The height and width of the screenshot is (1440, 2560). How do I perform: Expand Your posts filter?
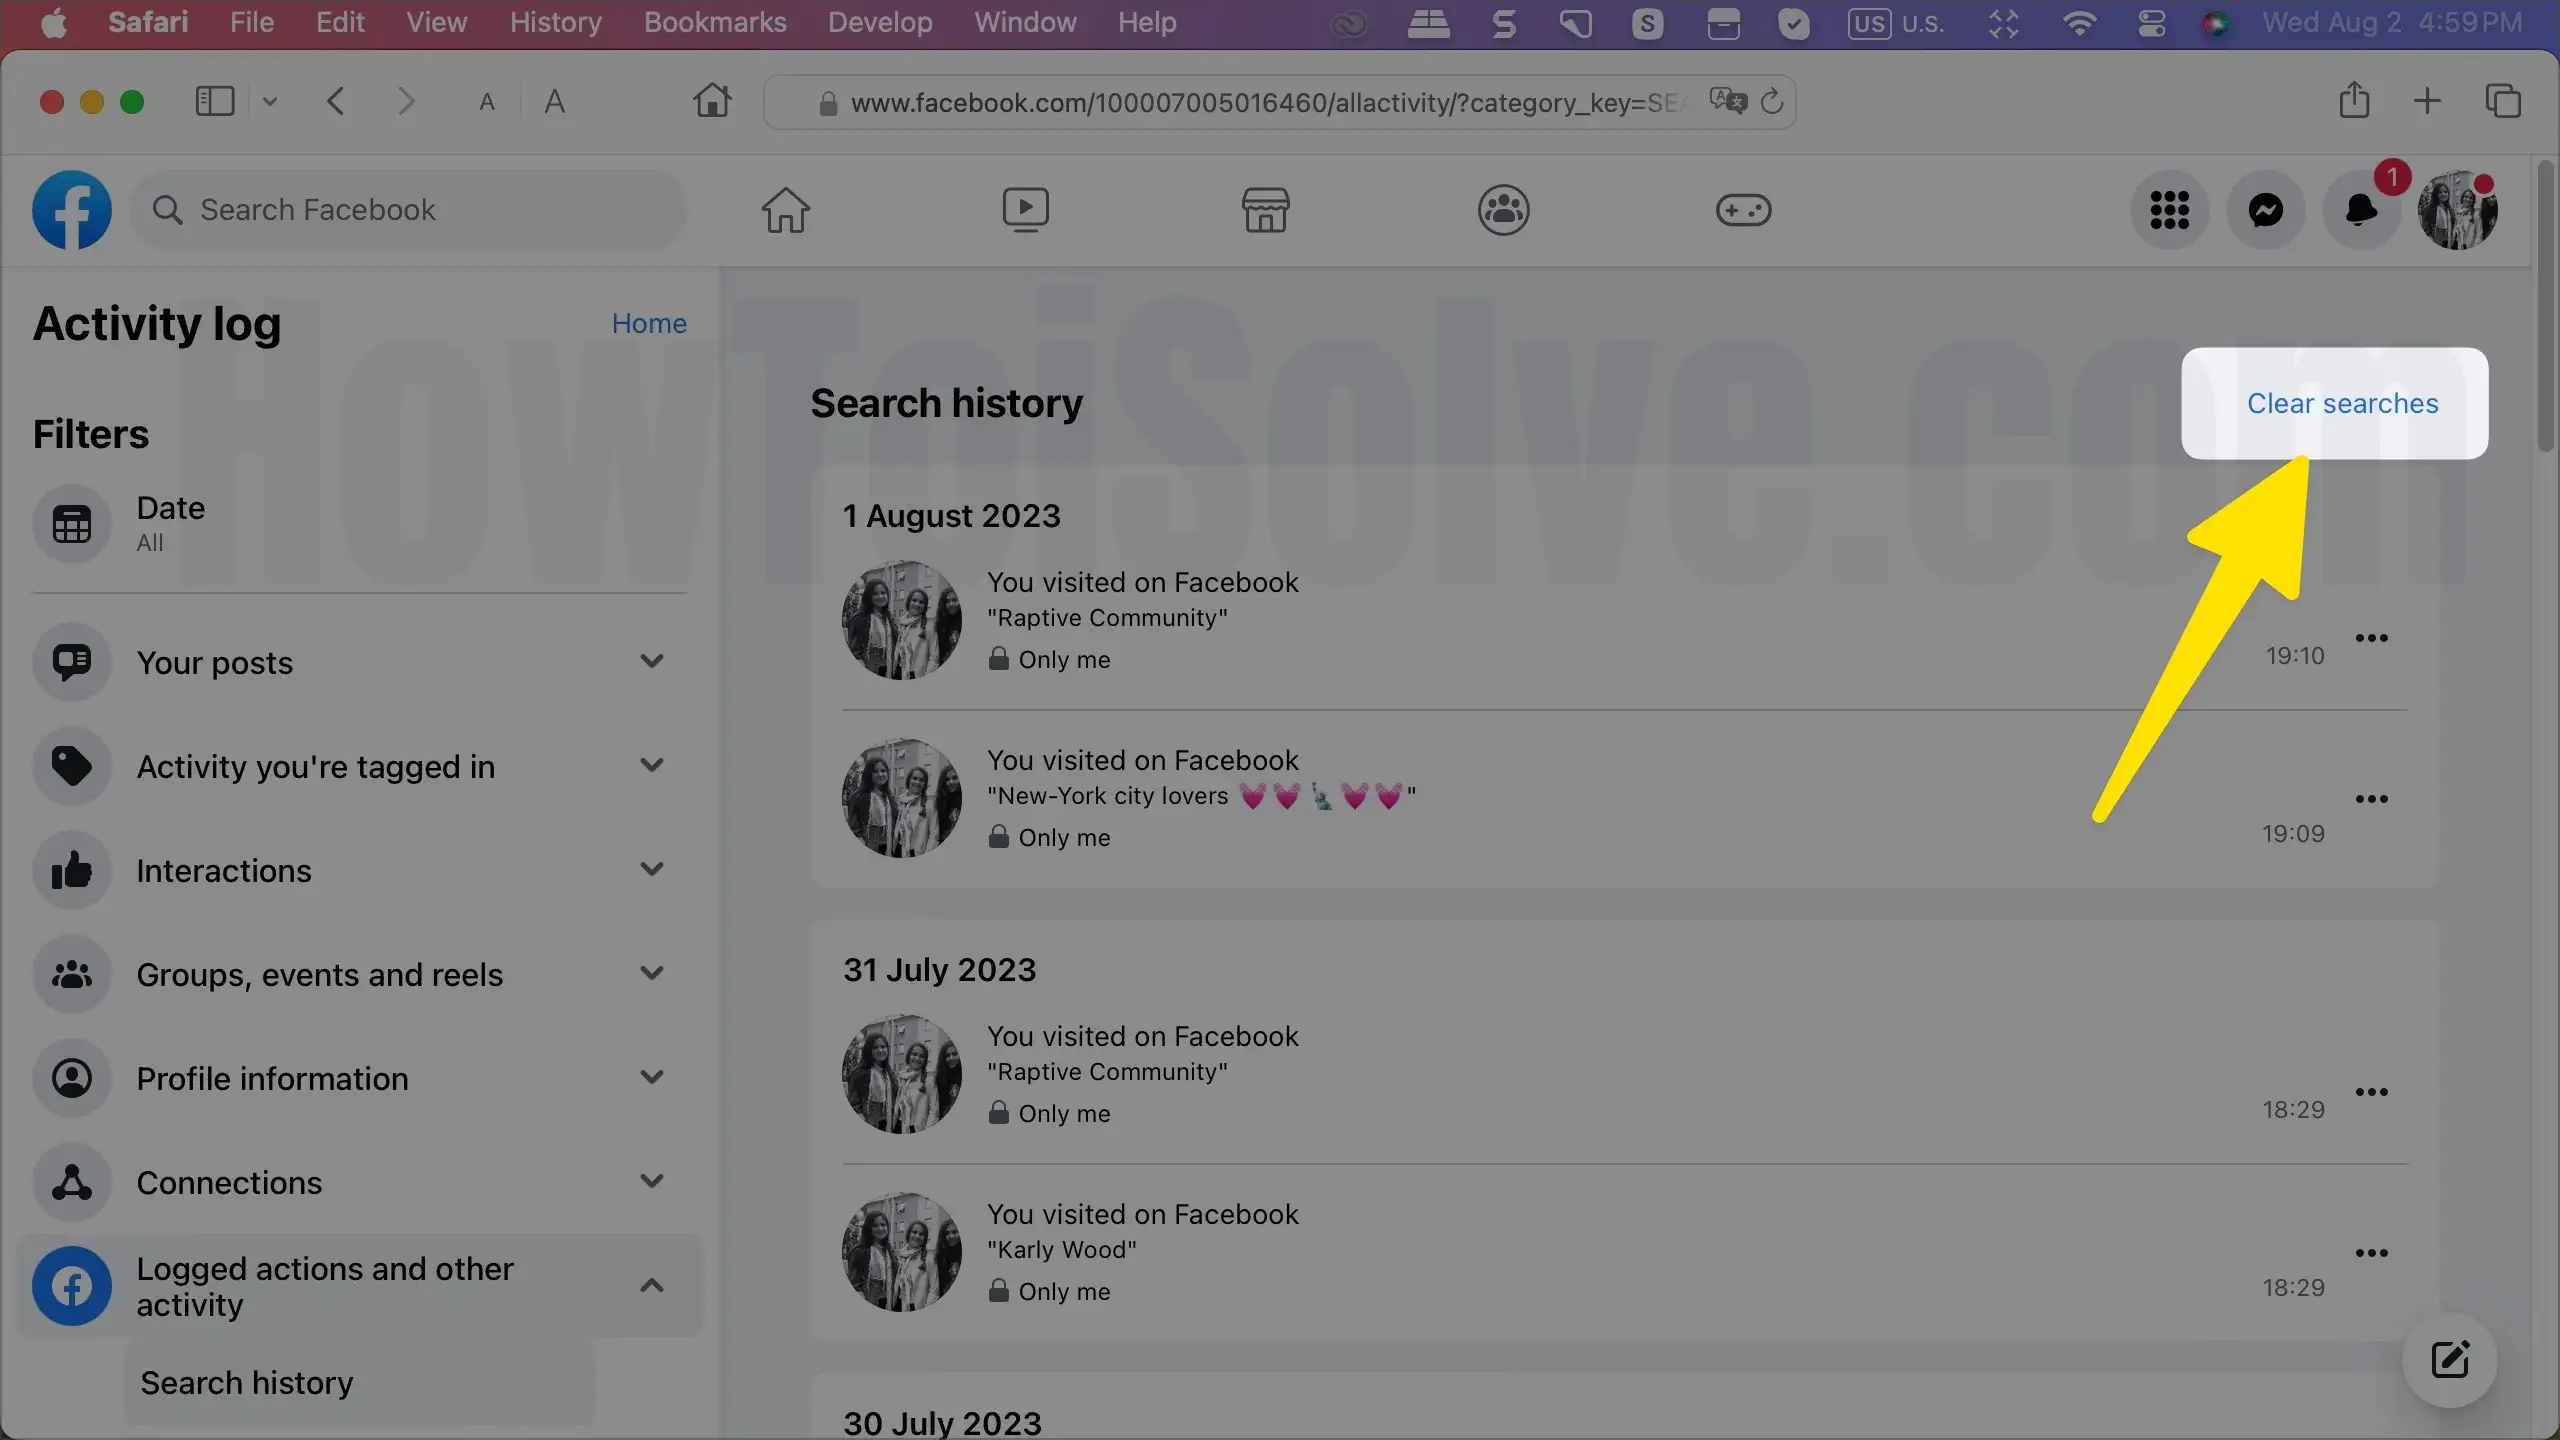(652, 661)
